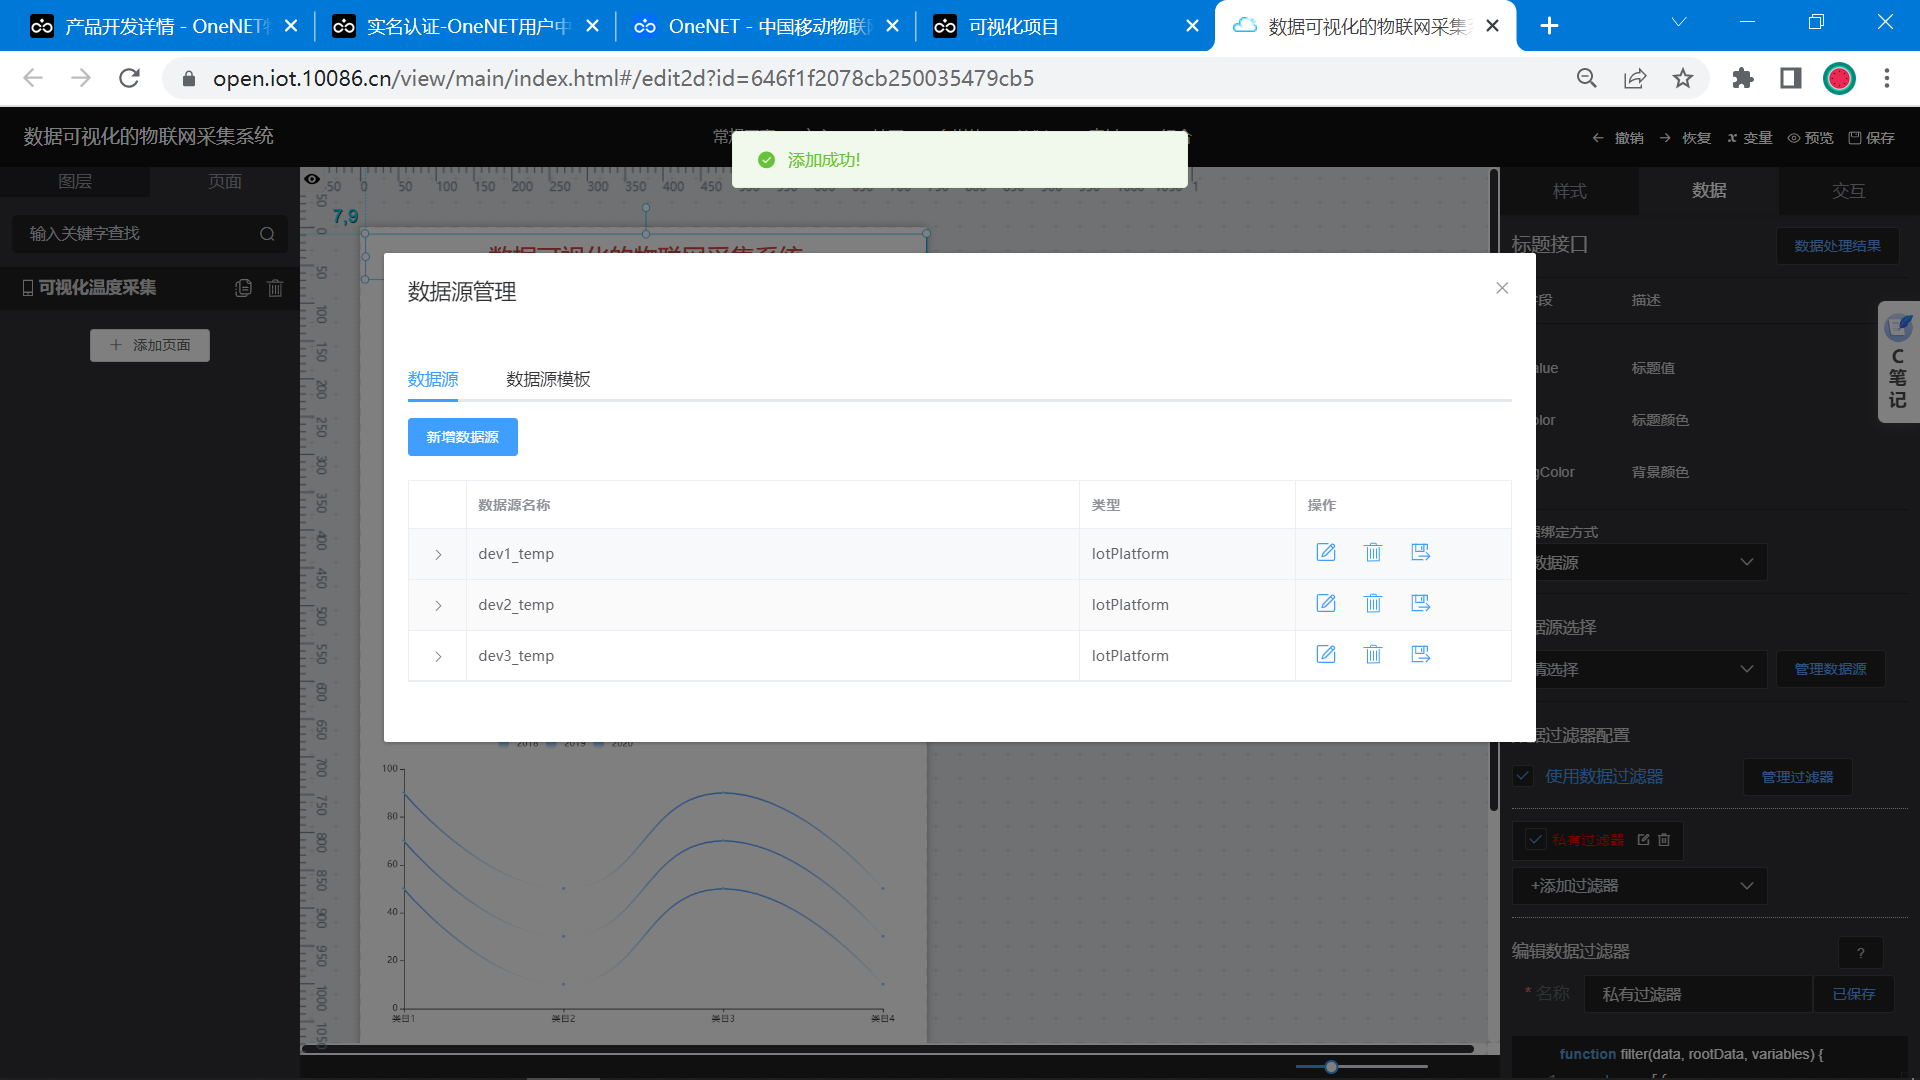Duplicate the 可视化温度采集 page
The width and height of the screenshot is (1920, 1080).
tap(243, 288)
